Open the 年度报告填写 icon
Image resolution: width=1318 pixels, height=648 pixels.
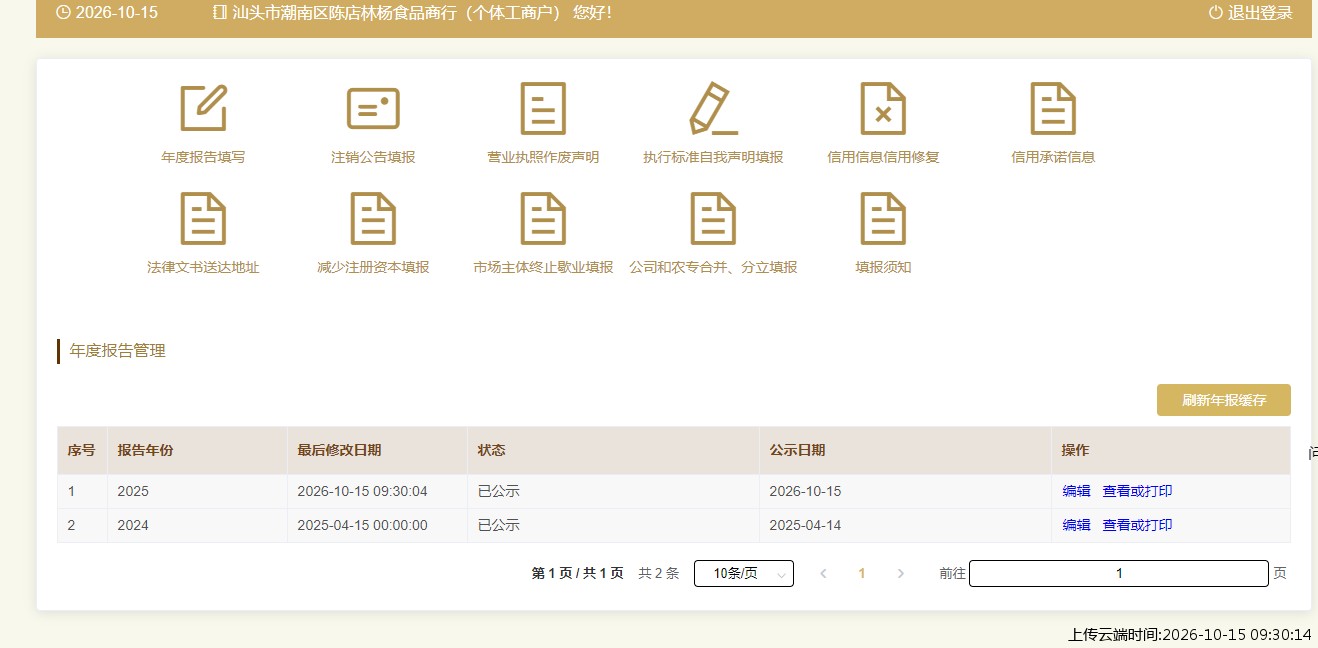coord(203,108)
